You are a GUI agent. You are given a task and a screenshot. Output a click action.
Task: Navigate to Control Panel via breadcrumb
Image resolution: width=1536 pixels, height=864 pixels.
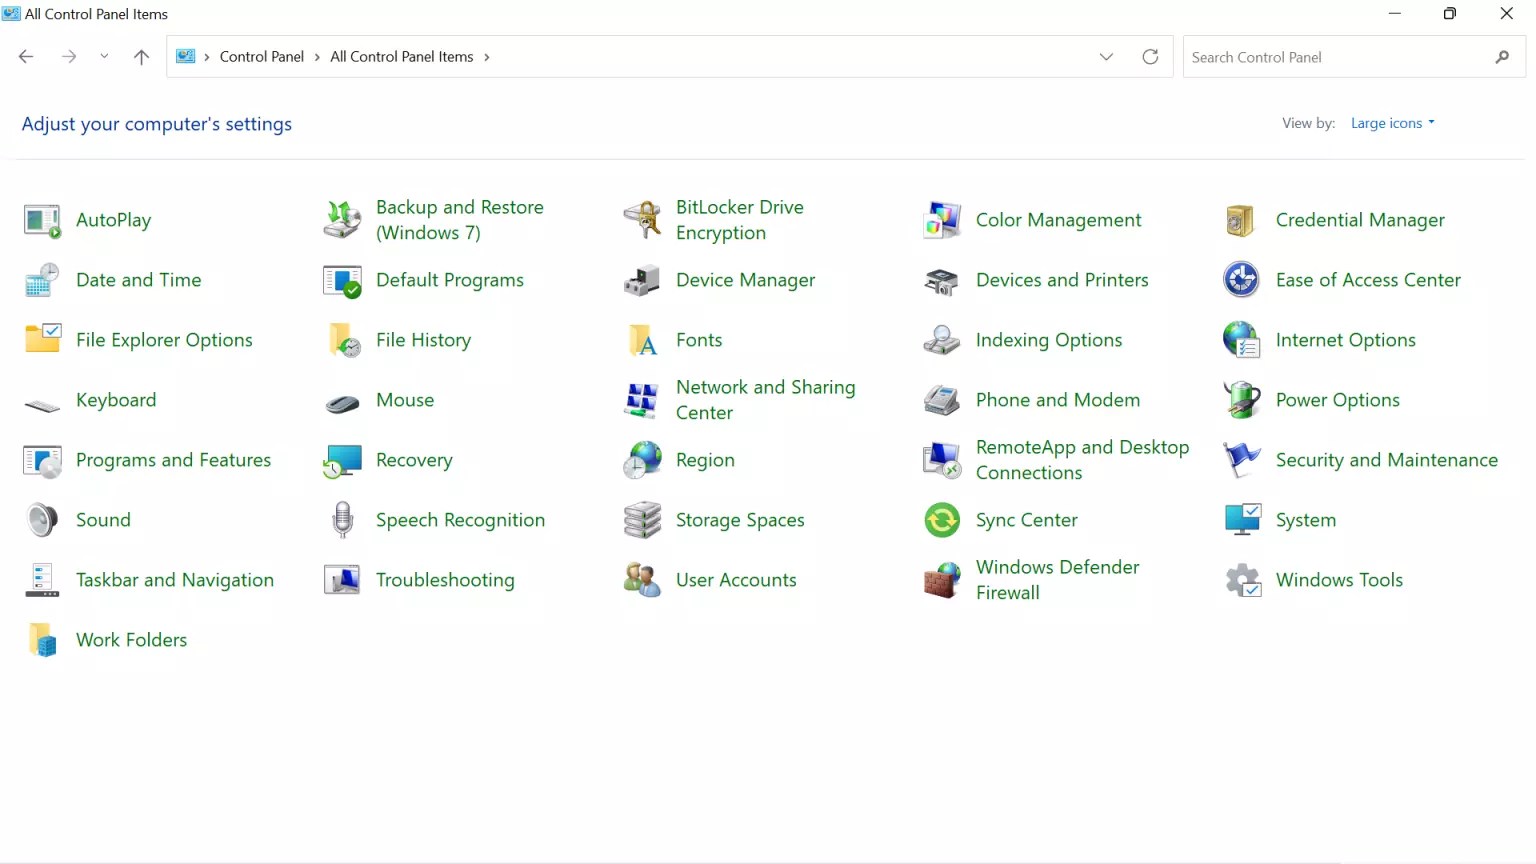pyautogui.click(x=261, y=56)
